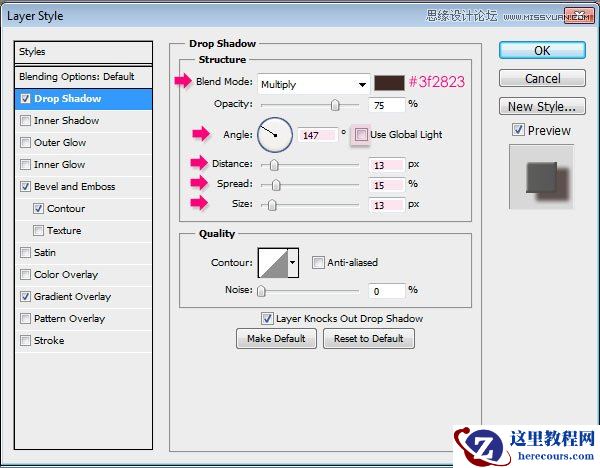Select the Gradient Overlay style row
600x468 pixels.
click(x=83, y=297)
